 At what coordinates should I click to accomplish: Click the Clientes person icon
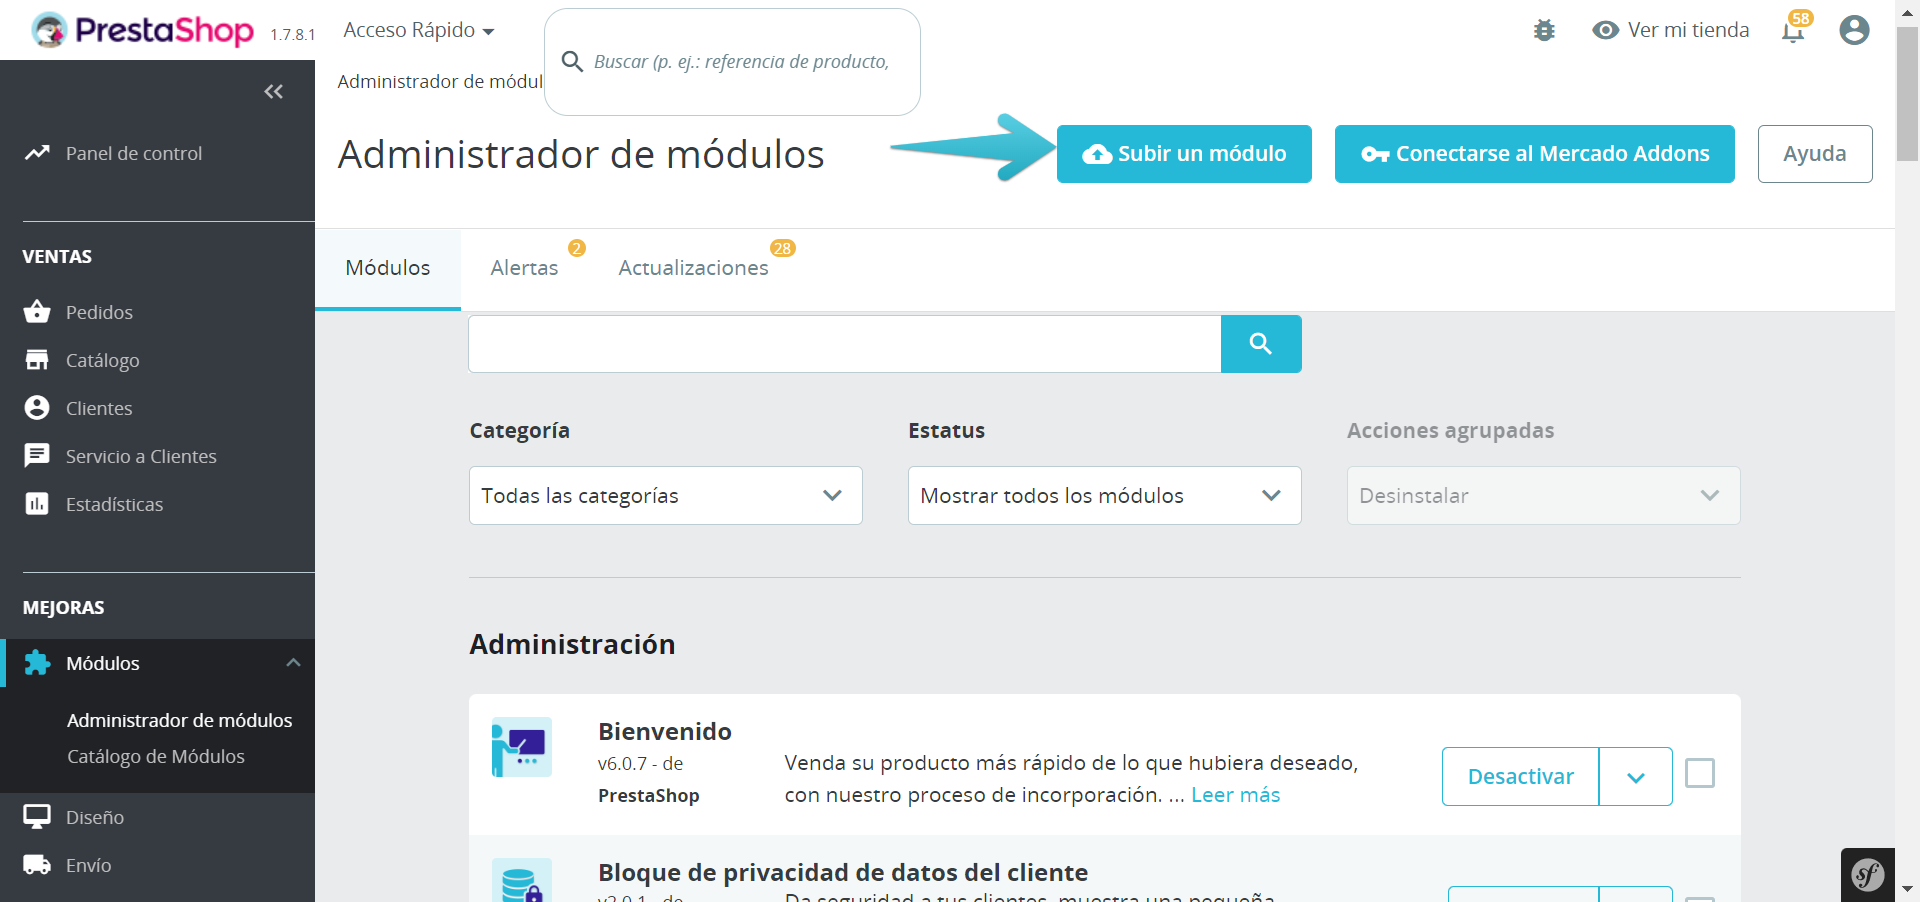[x=37, y=408]
